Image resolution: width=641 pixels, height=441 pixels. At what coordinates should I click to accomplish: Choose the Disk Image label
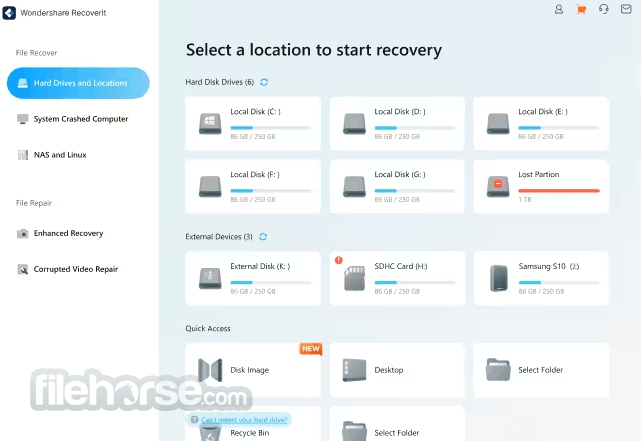point(249,370)
